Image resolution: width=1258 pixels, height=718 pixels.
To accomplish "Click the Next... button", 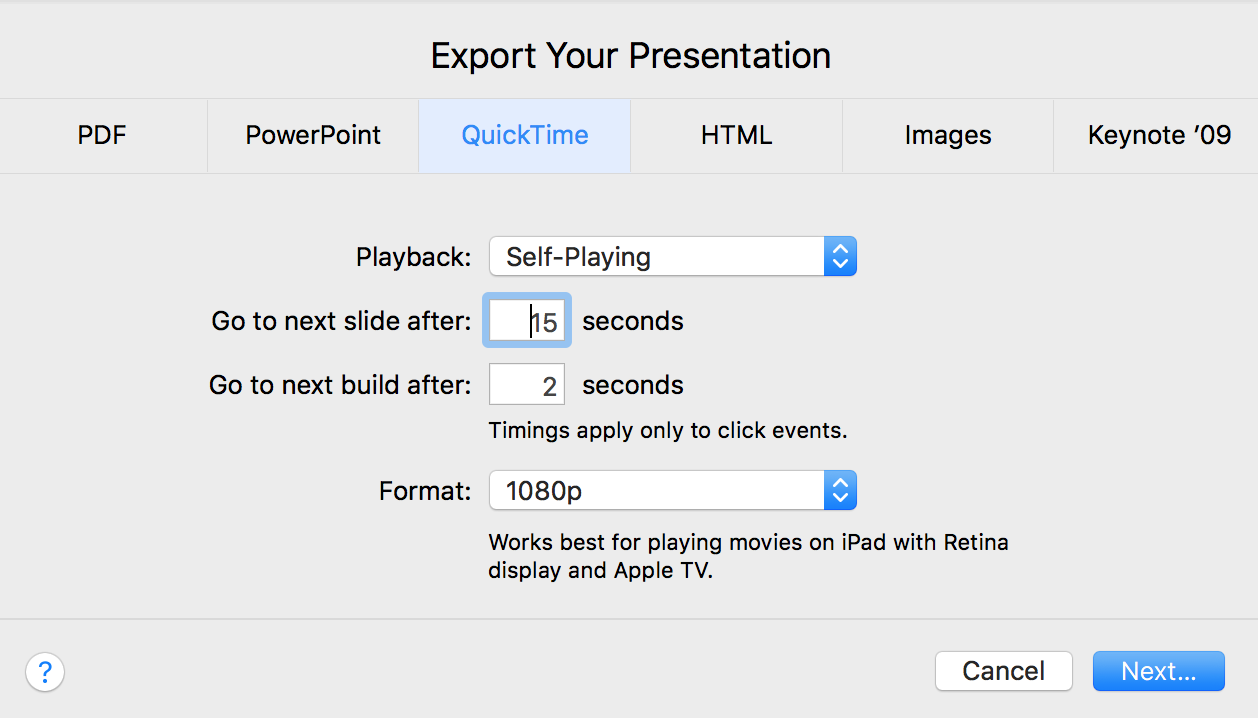I will click(x=1159, y=671).
